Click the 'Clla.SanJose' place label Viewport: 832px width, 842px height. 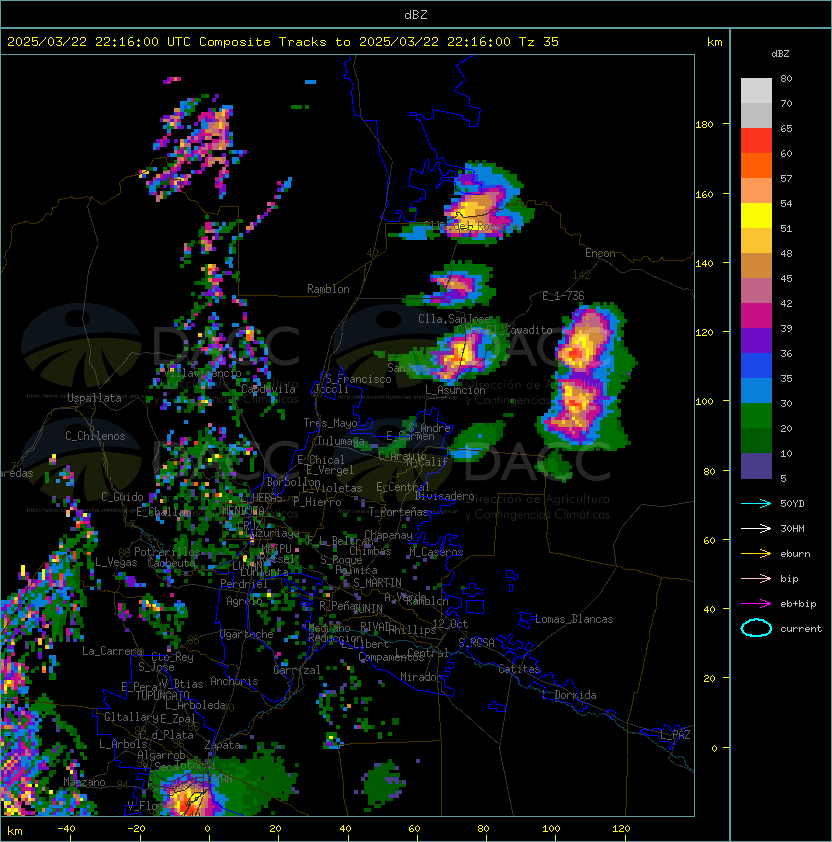click(454, 319)
